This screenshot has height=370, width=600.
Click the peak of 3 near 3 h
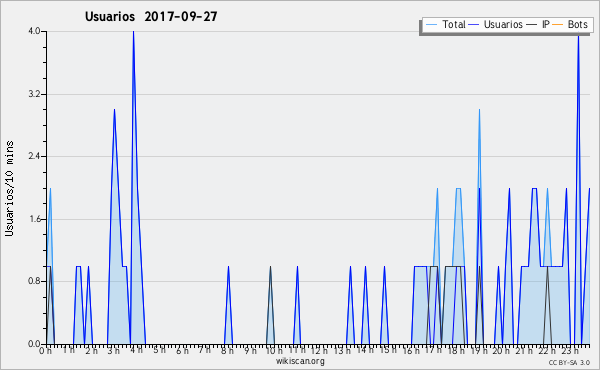coord(114,110)
